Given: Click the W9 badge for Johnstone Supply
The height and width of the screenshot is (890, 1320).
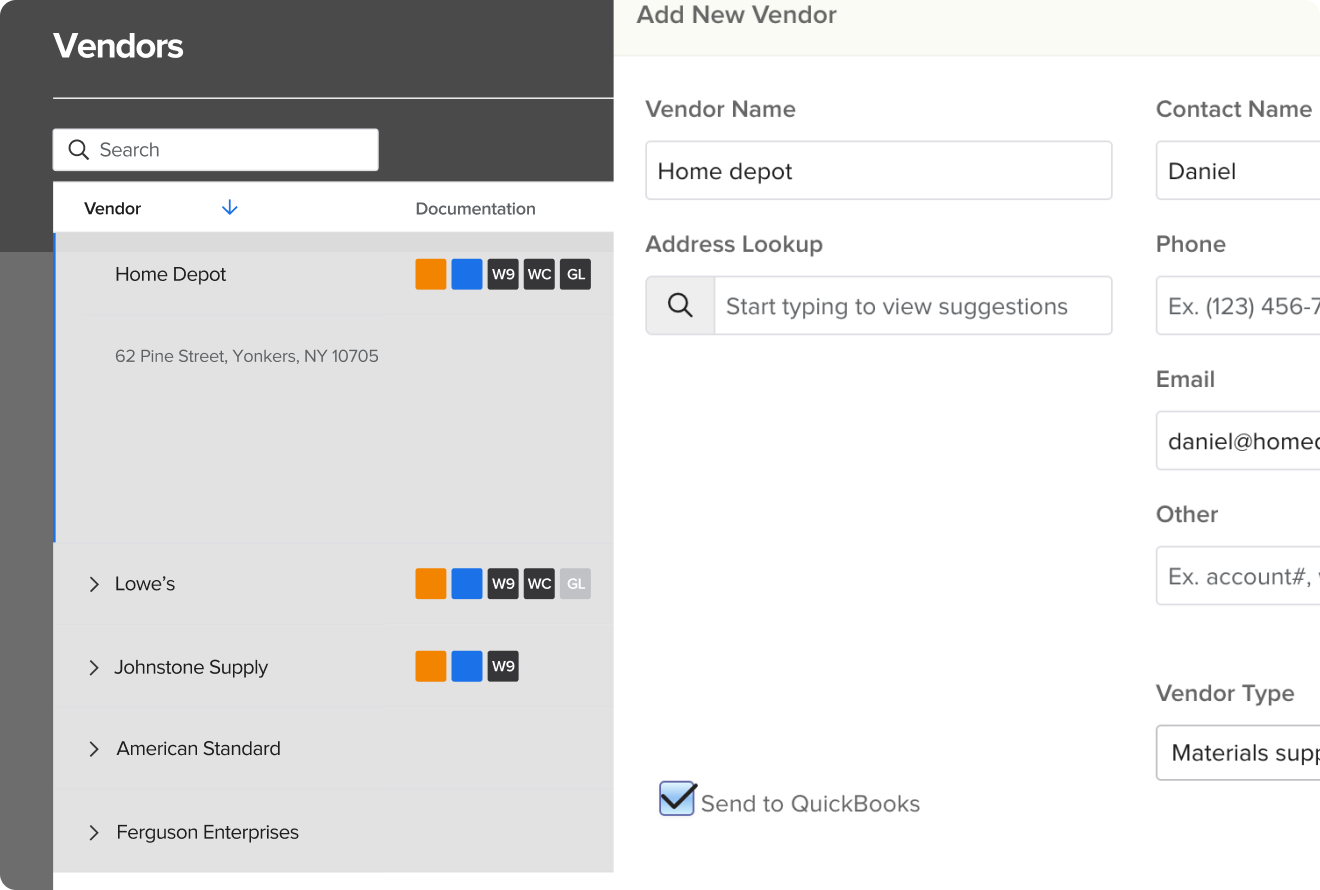Looking at the screenshot, I should [x=503, y=667].
